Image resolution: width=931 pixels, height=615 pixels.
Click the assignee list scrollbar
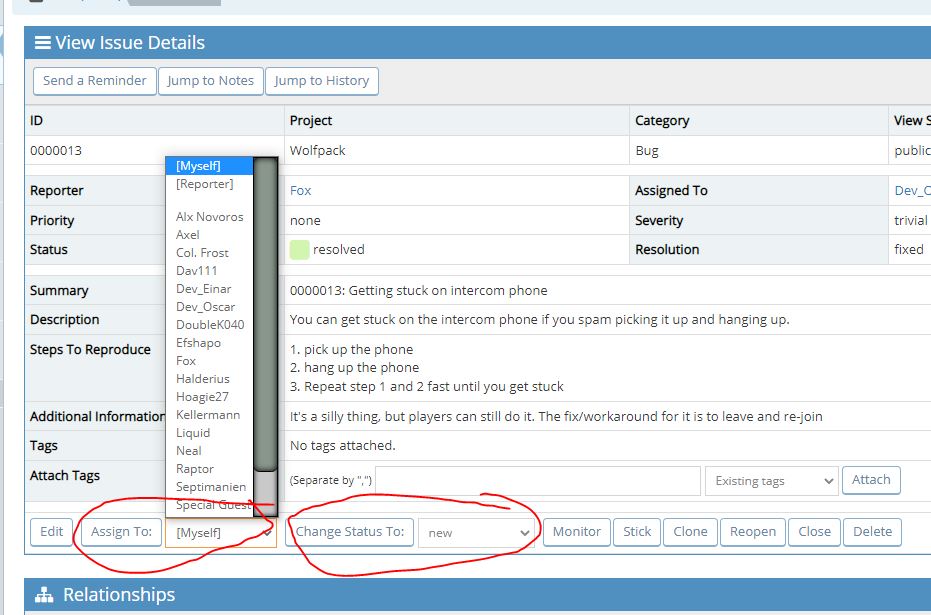[x=265, y=320]
